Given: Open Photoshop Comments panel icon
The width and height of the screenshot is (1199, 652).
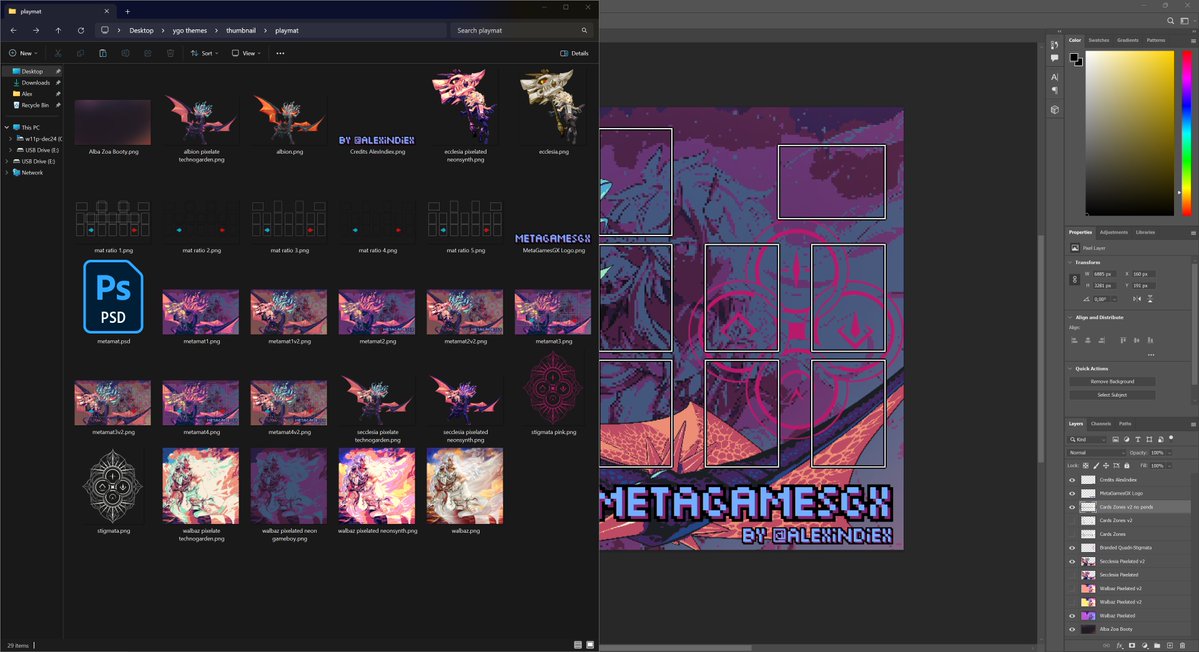Looking at the screenshot, I should [x=1054, y=58].
